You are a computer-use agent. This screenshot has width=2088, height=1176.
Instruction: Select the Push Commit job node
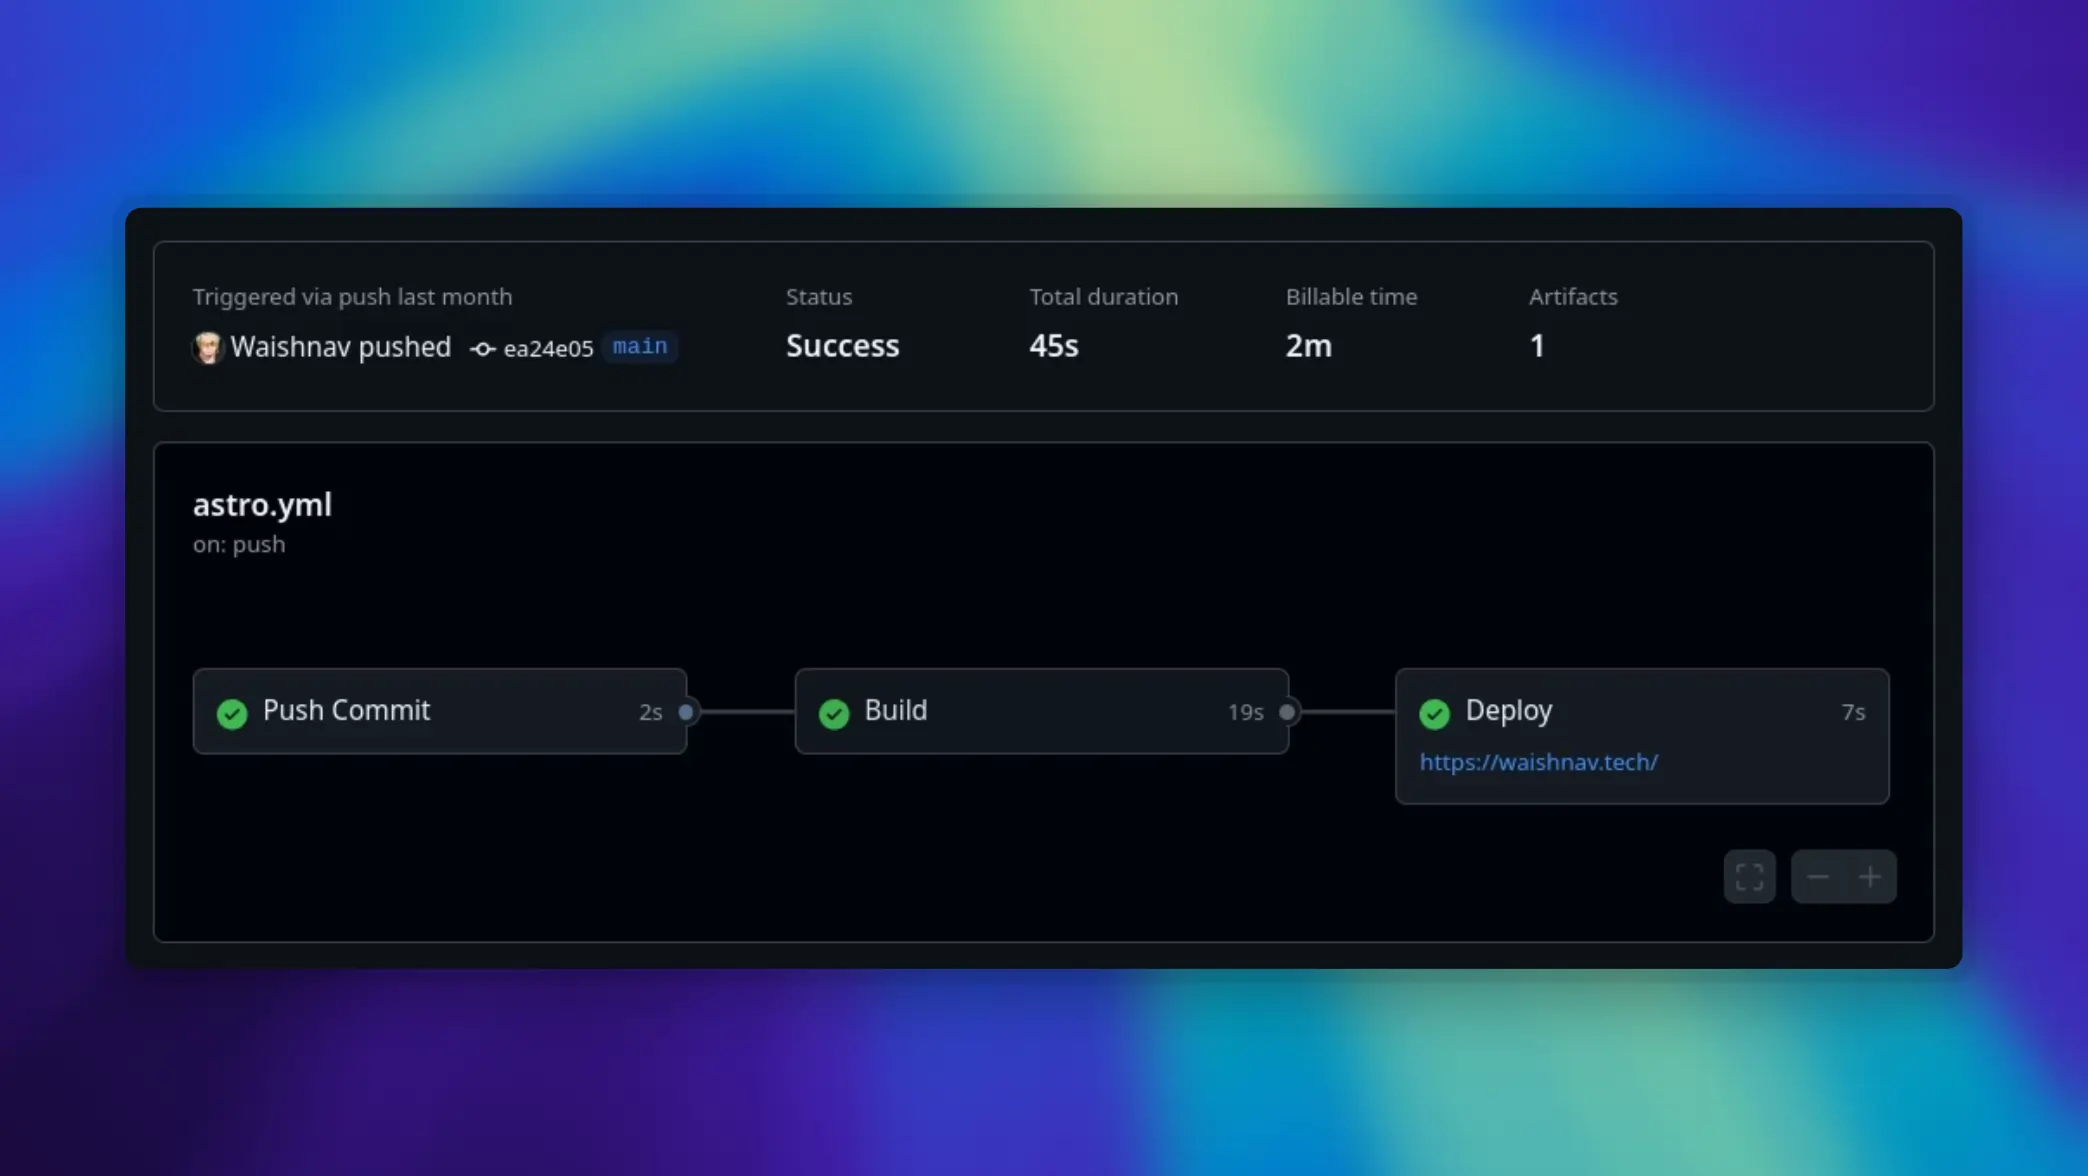click(x=440, y=711)
